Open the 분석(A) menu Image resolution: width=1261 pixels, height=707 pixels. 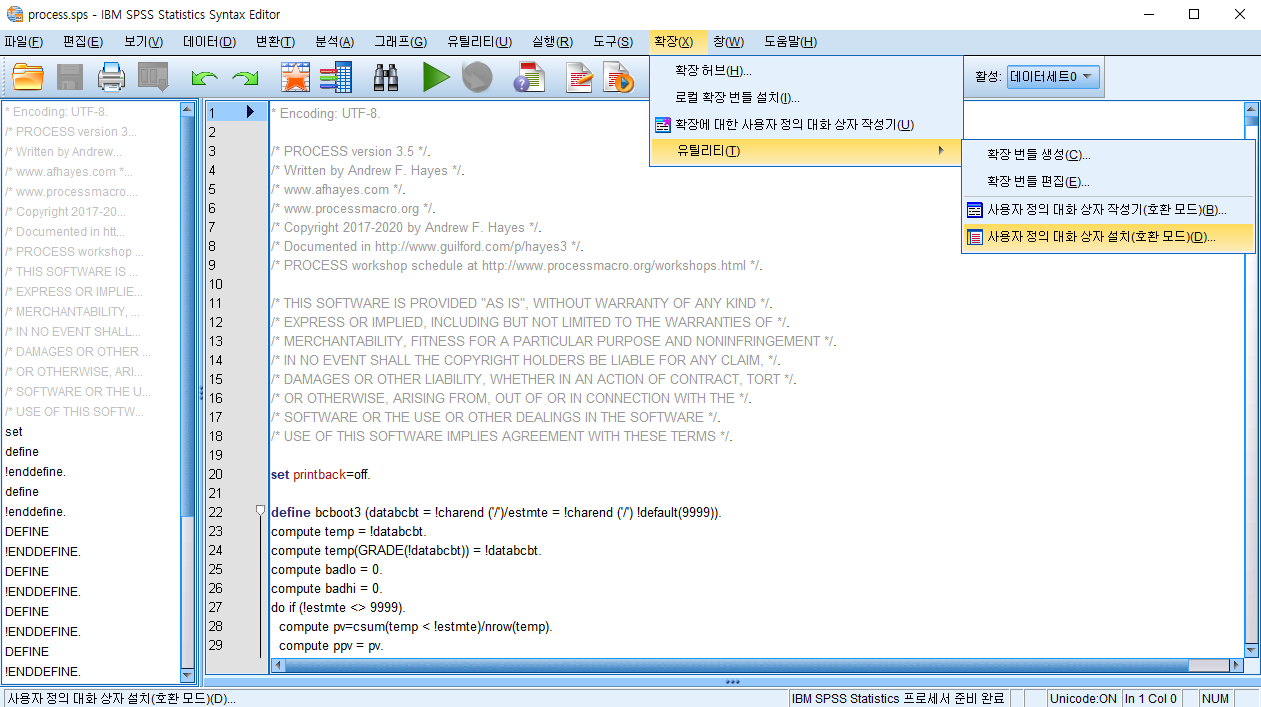334,41
